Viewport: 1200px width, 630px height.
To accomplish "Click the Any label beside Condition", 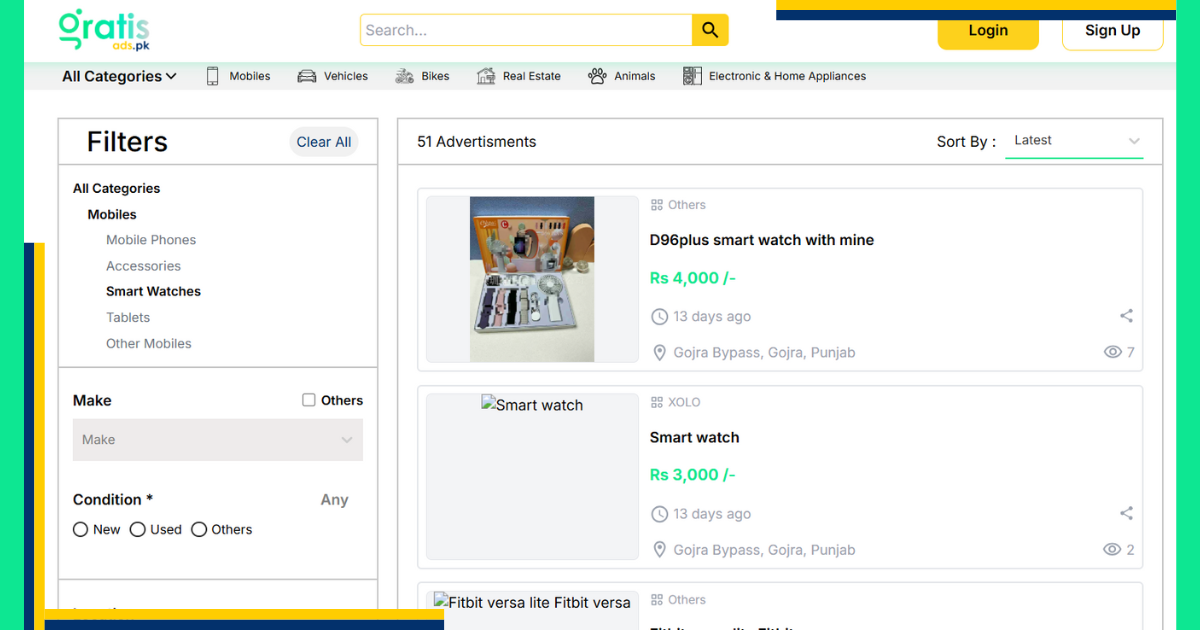I will pyautogui.click(x=335, y=500).
